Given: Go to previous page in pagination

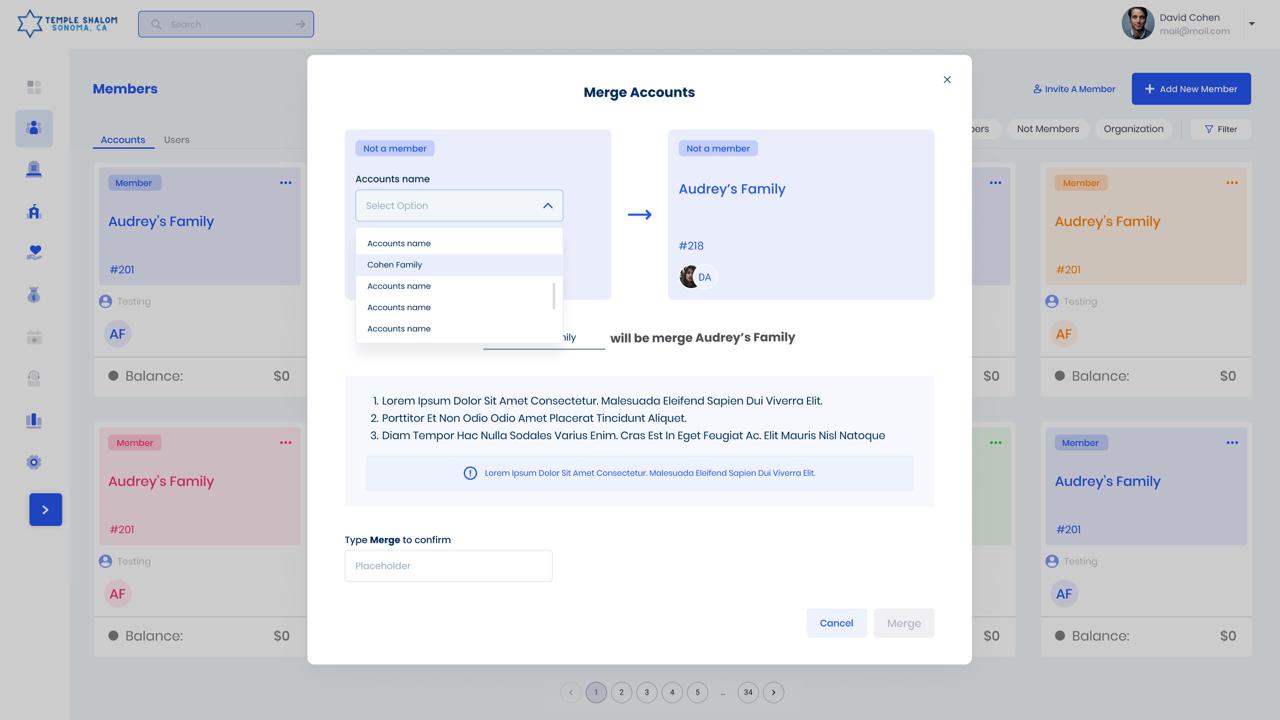Looking at the screenshot, I should click(571, 692).
